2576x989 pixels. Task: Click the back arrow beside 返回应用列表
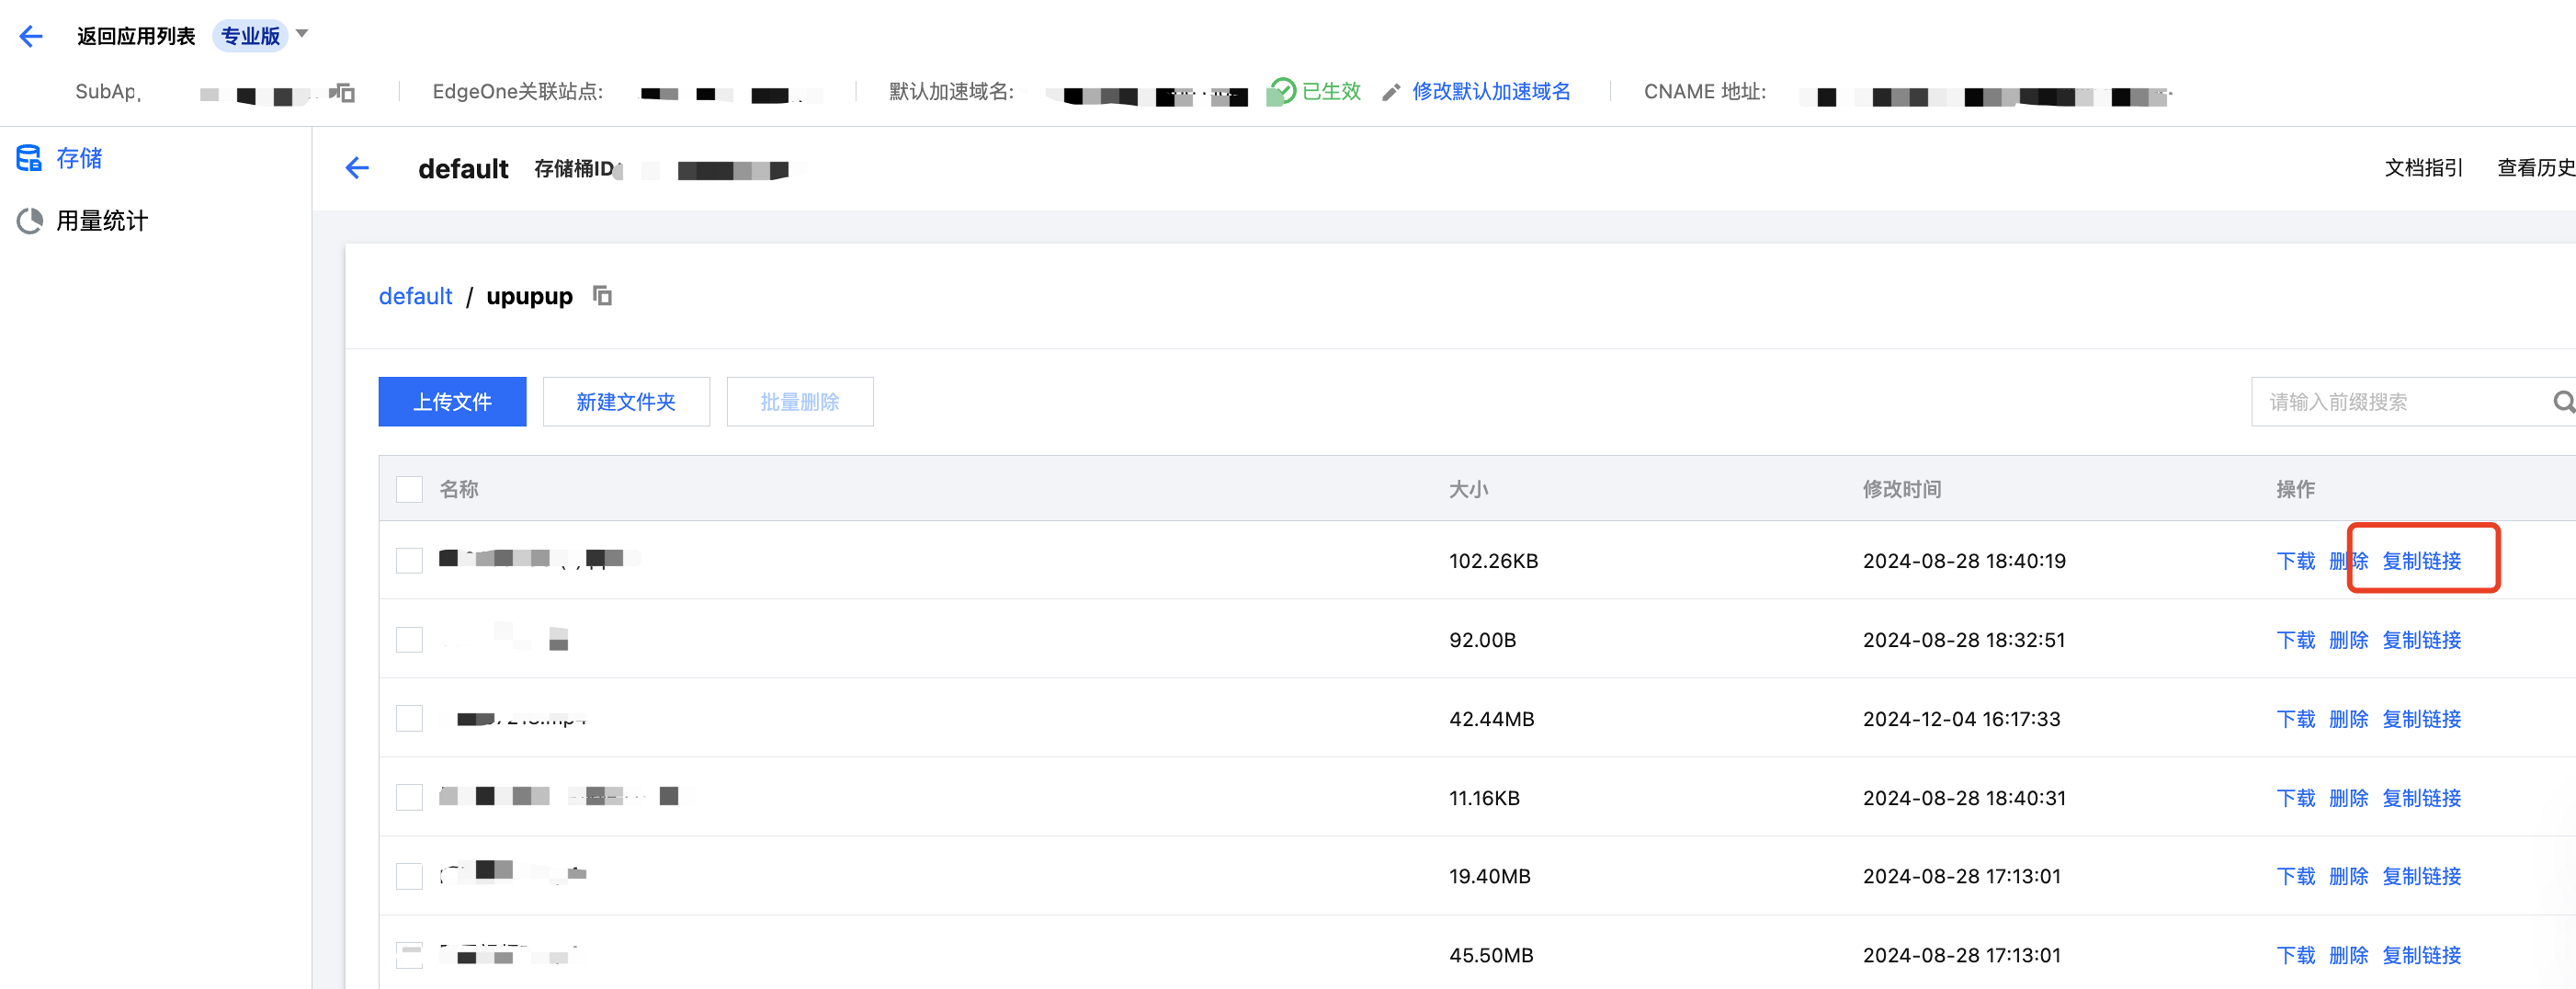pyautogui.click(x=31, y=36)
